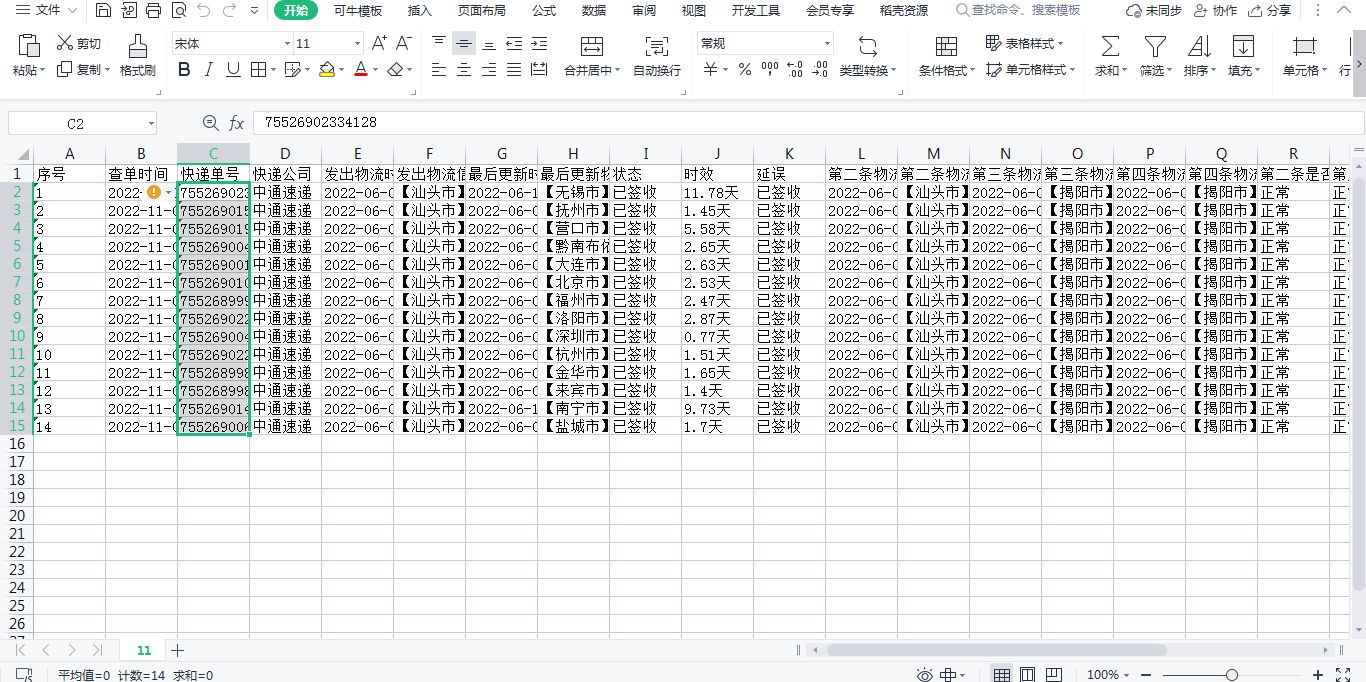Screen dimensions: 1366x682
Task: Click the Filter (筛选) funnel icon
Action: 1155,46
